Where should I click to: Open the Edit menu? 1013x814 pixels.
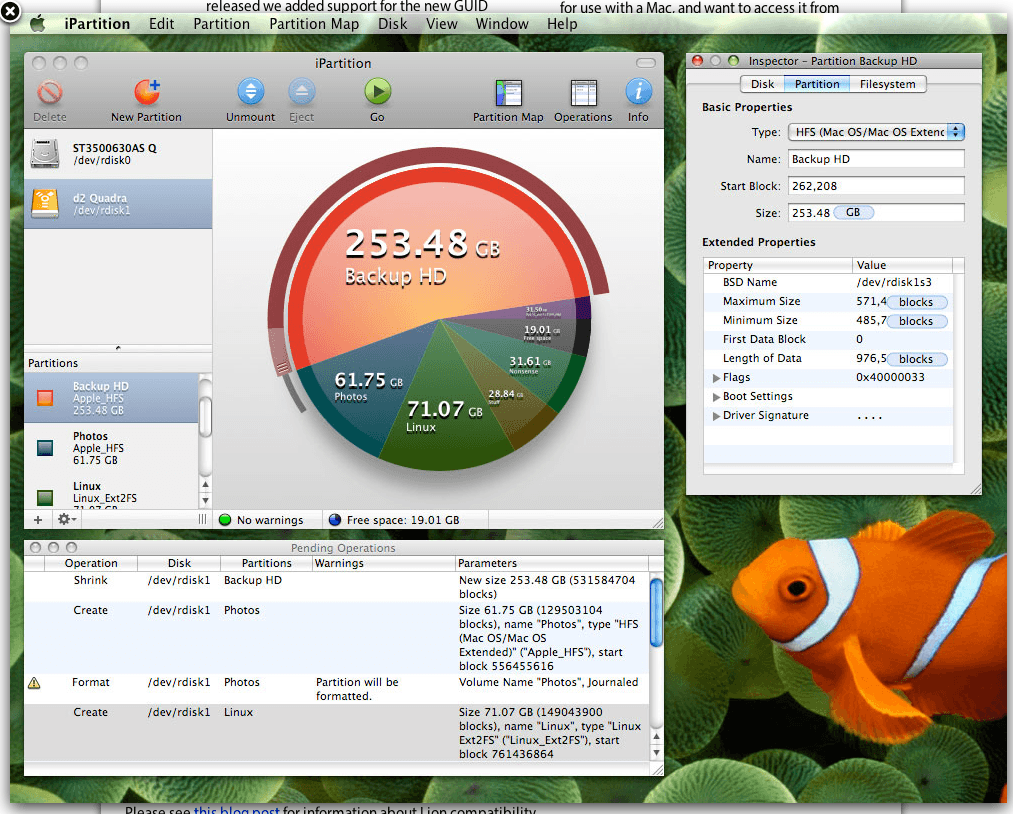tap(162, 24)
